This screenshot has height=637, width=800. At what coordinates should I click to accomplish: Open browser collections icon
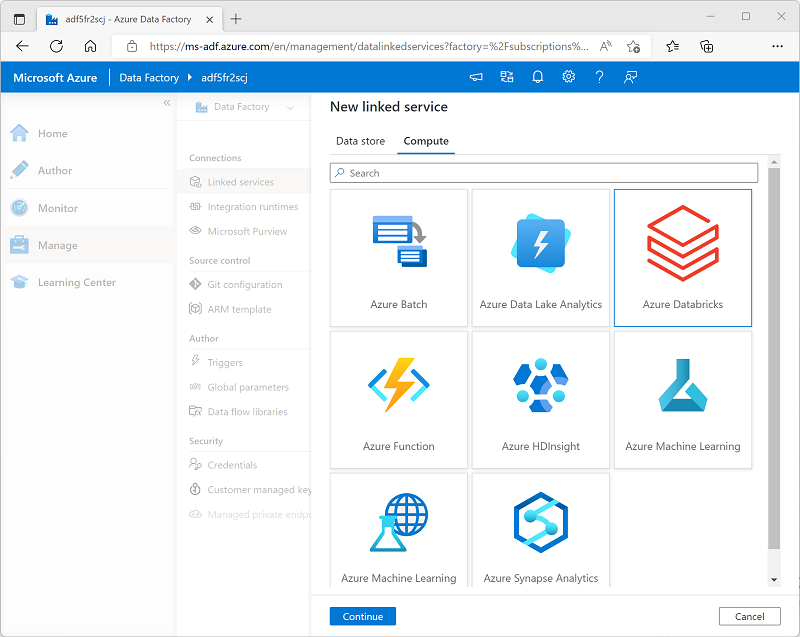[x=707, y=46]
